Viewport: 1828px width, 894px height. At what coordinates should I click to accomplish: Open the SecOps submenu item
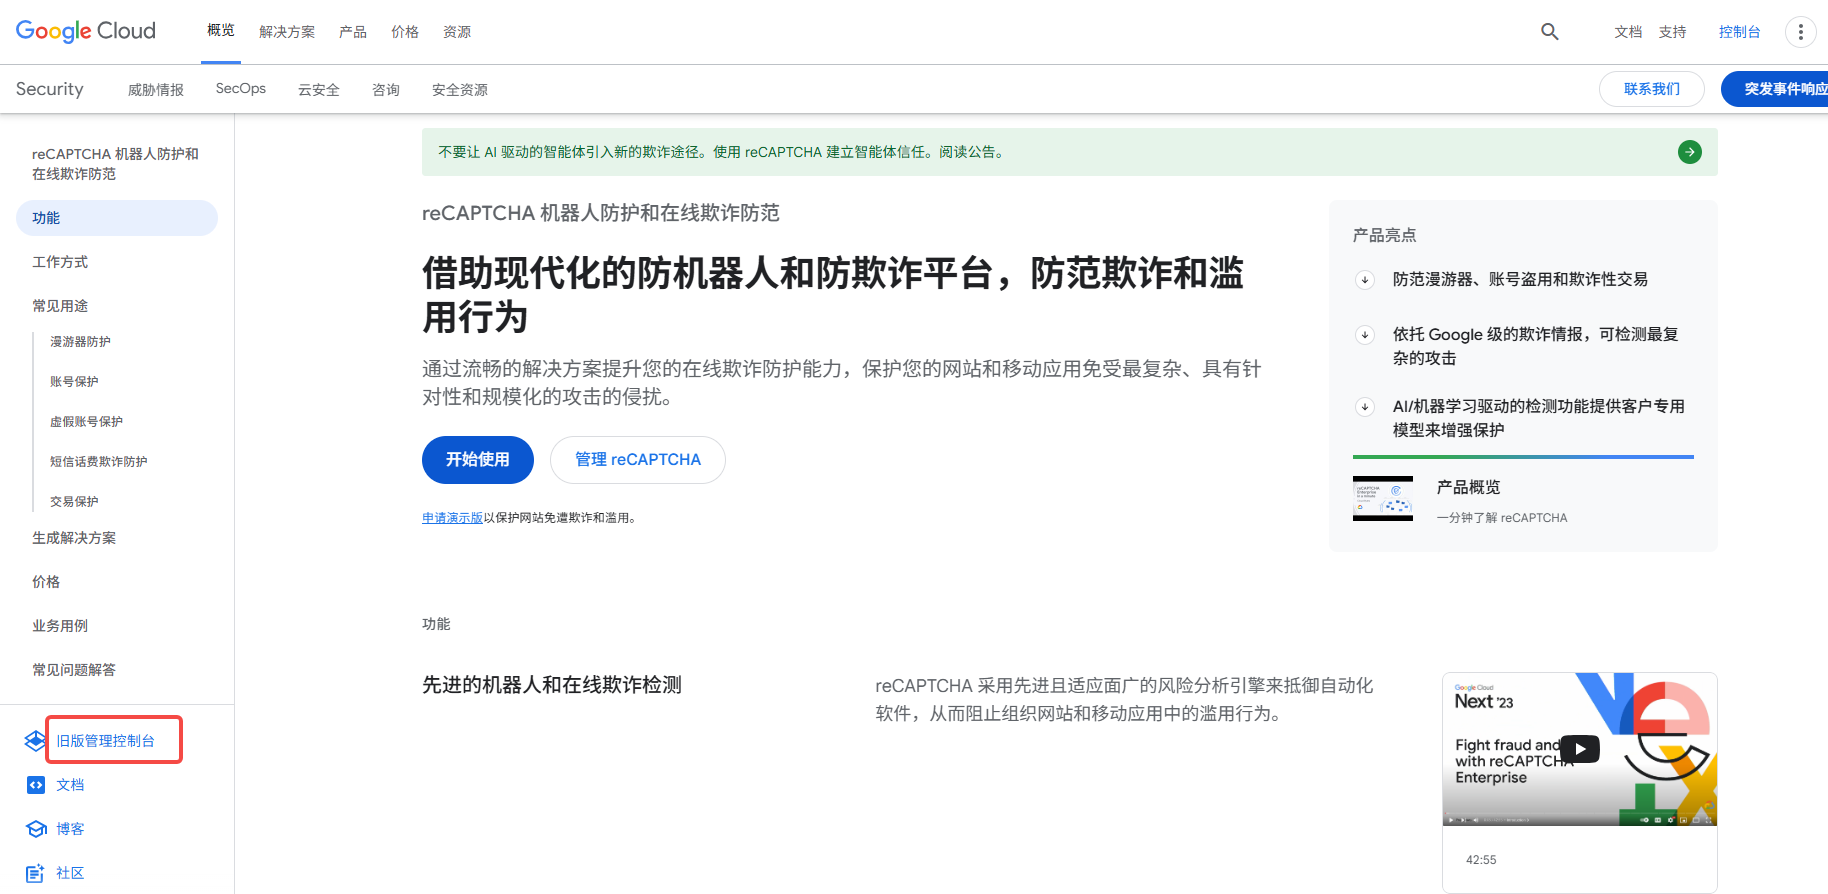[x=241, y=89]
